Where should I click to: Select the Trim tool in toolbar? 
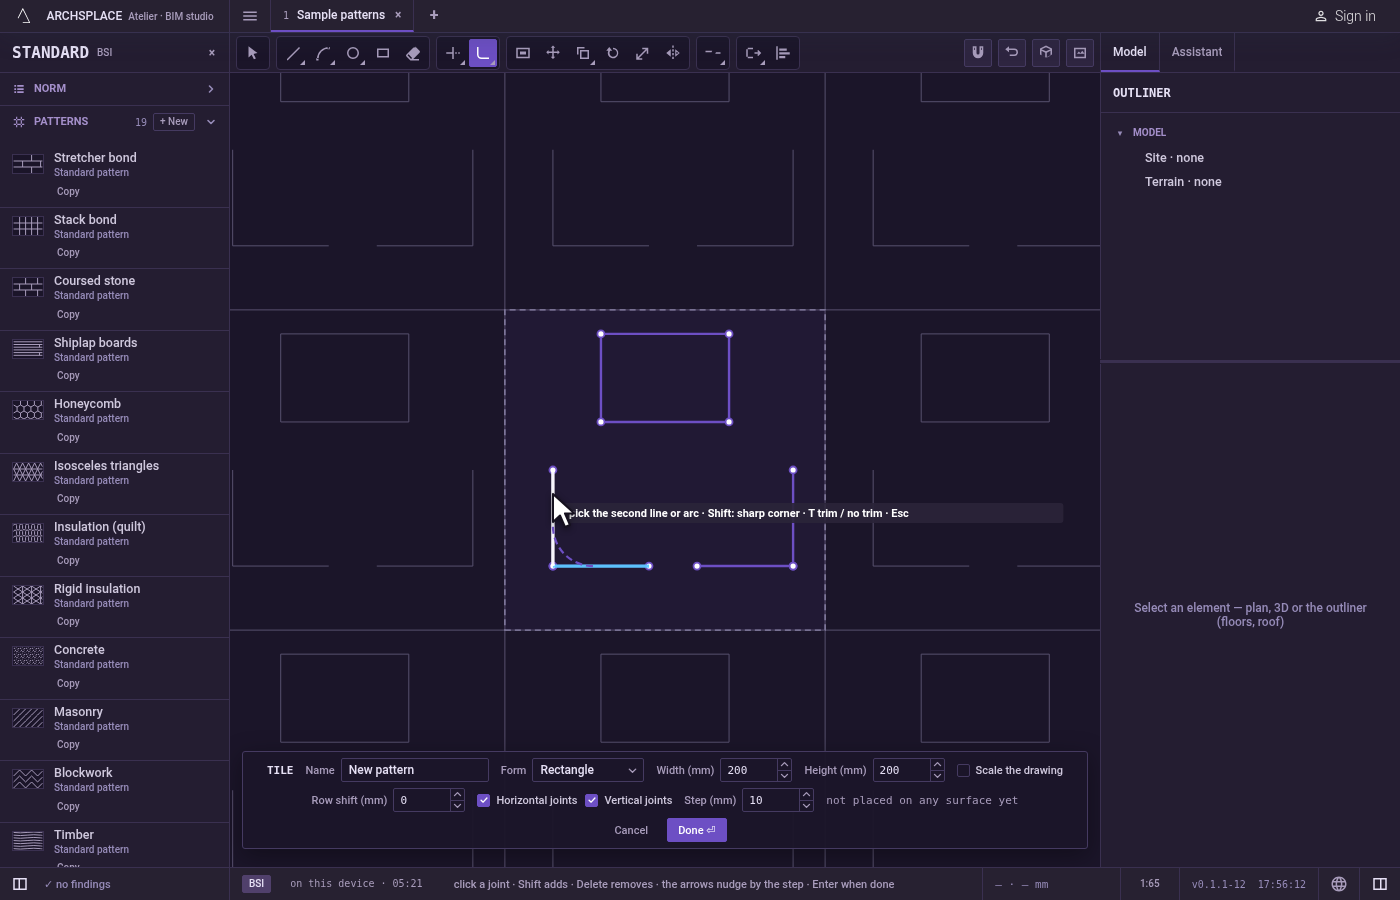click(x=453, y=53)
